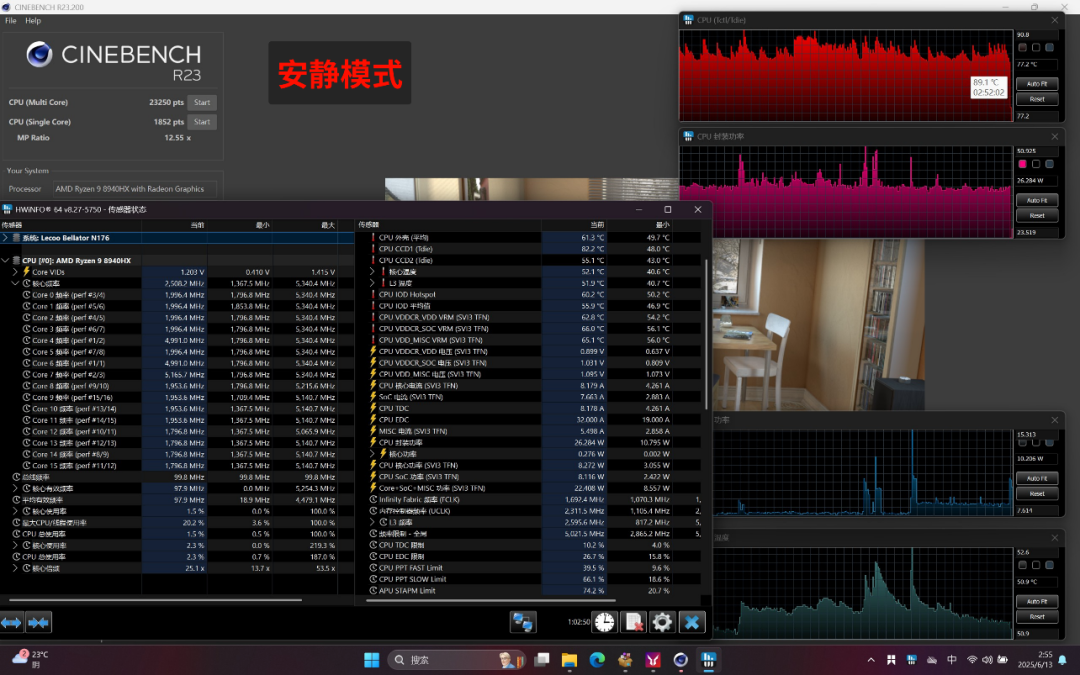Screen dimensions: 1080x675
Task: Open the Cinebench File menu
Action: click(11, 21)
